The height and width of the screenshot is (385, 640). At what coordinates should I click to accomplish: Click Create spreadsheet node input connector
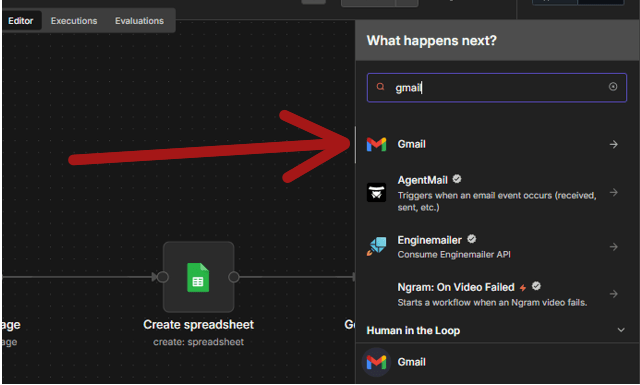tap(162, 277)
